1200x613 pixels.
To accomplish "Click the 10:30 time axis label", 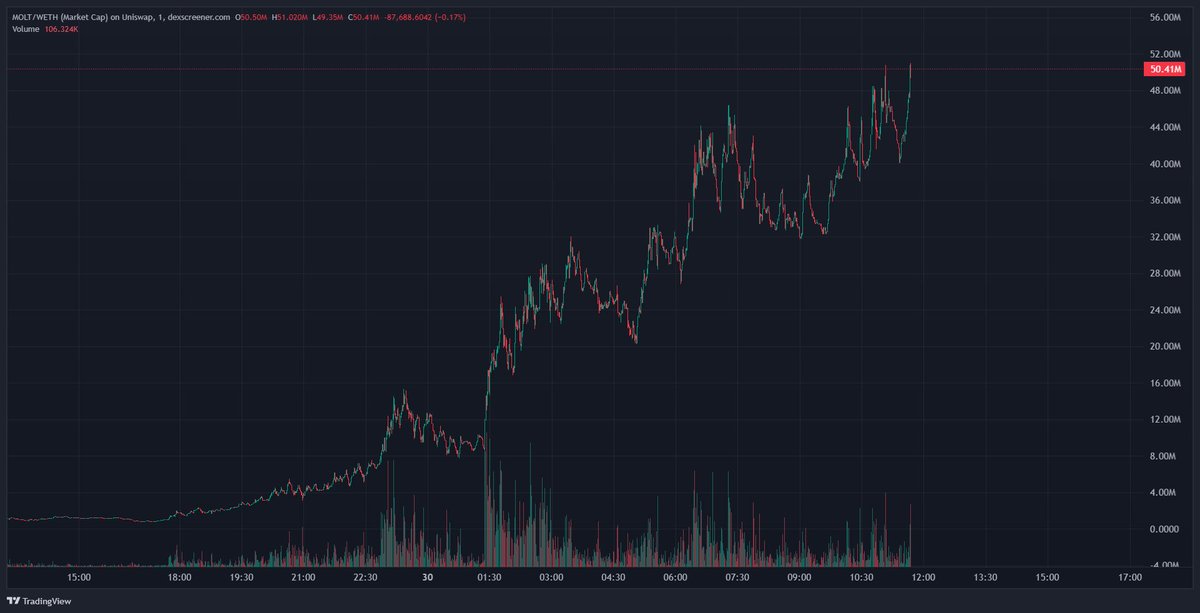I will pyautogui.click(x=861, y=577).
